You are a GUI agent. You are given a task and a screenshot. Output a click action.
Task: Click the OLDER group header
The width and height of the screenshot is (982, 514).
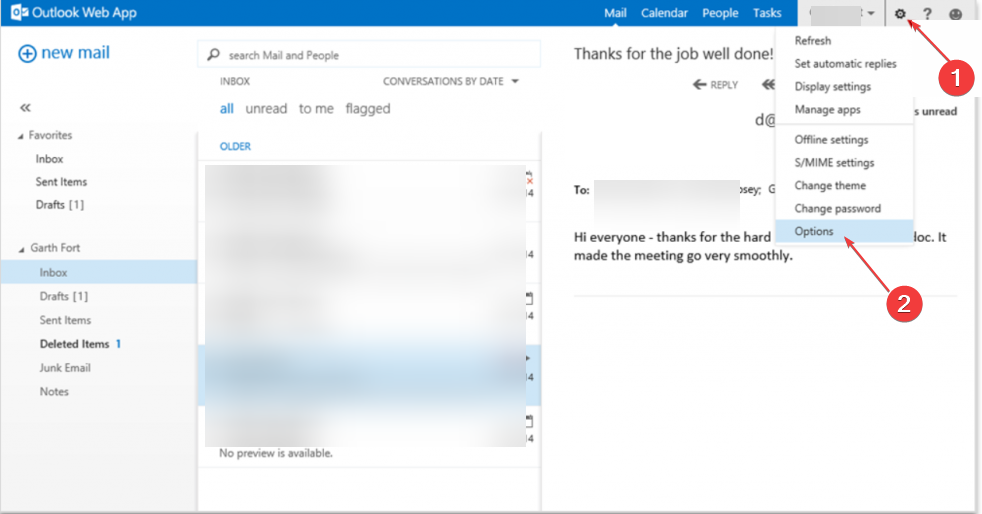click(235, 146)
